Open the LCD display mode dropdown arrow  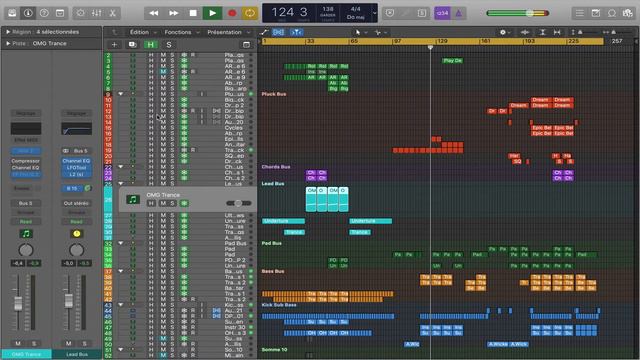tap(374, 13)
